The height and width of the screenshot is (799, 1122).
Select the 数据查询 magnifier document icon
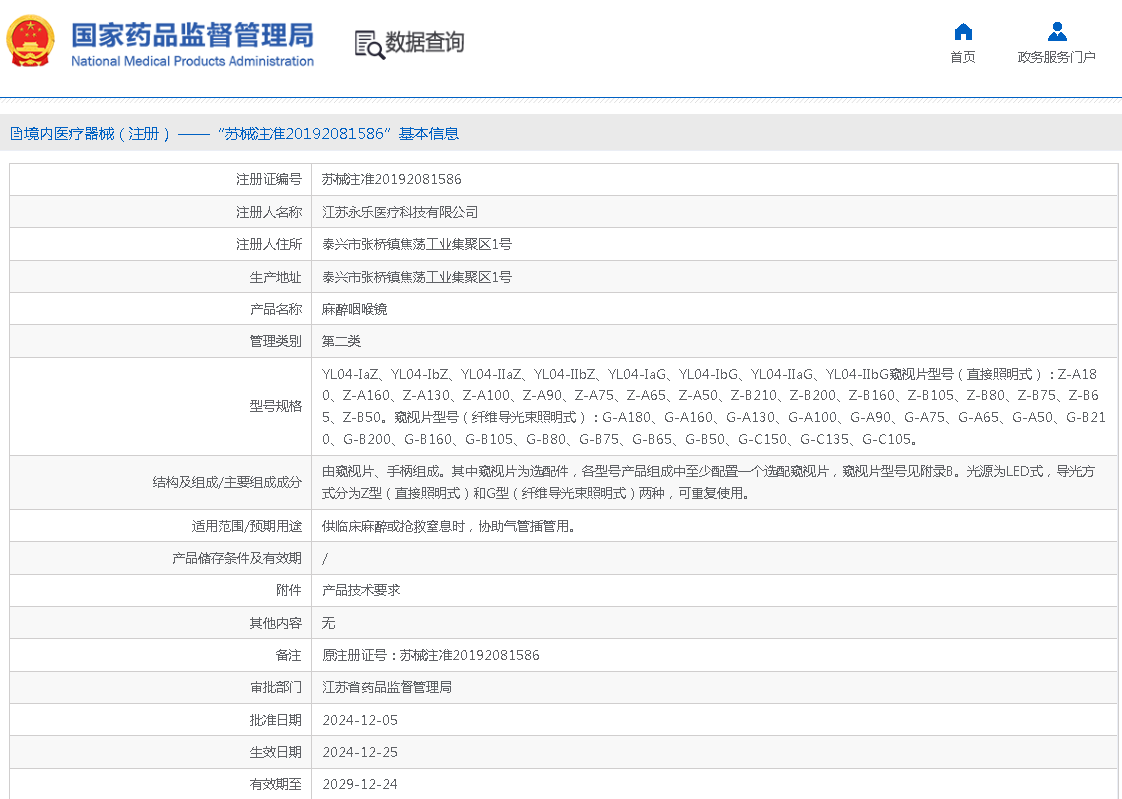point(367,43)
